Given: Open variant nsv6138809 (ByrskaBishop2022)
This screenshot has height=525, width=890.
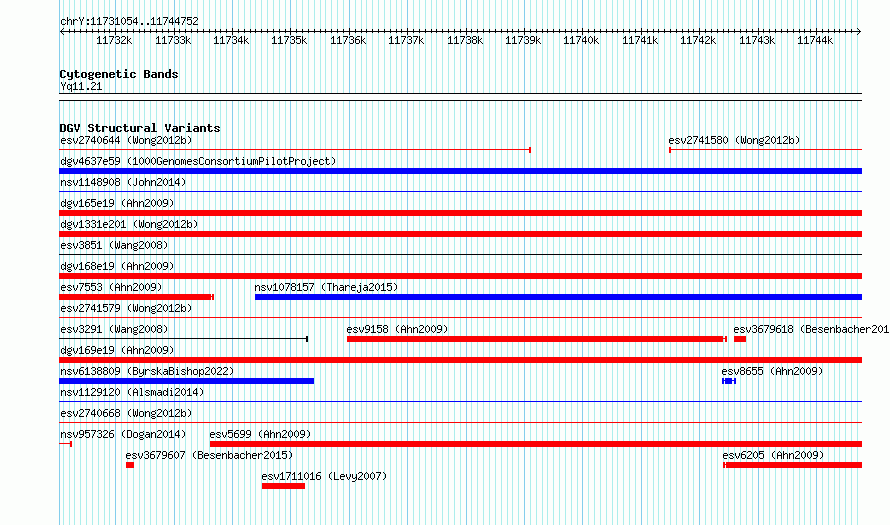Looking at the screenshot, I should point(147,371).
